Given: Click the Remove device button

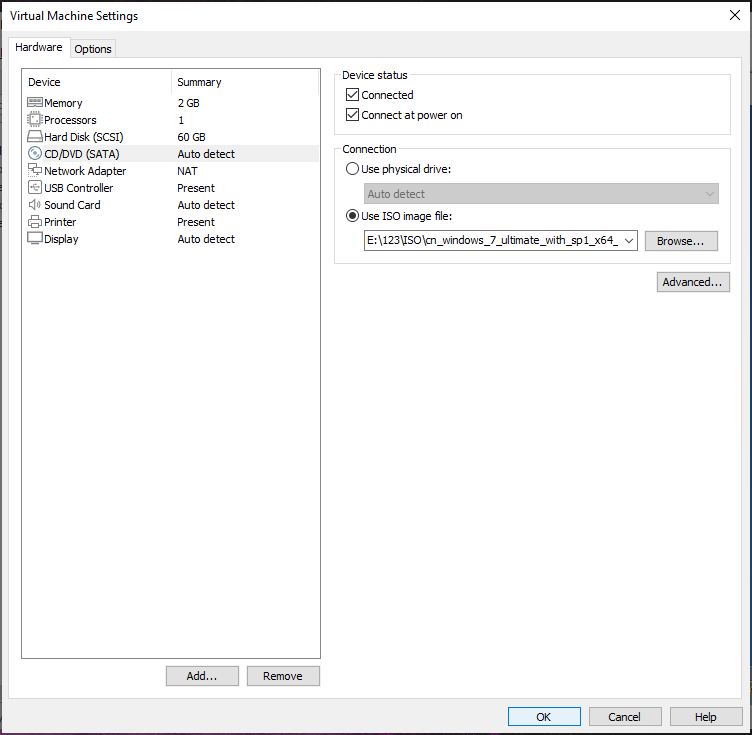Looking at the screenshot, I should [283, 676].
